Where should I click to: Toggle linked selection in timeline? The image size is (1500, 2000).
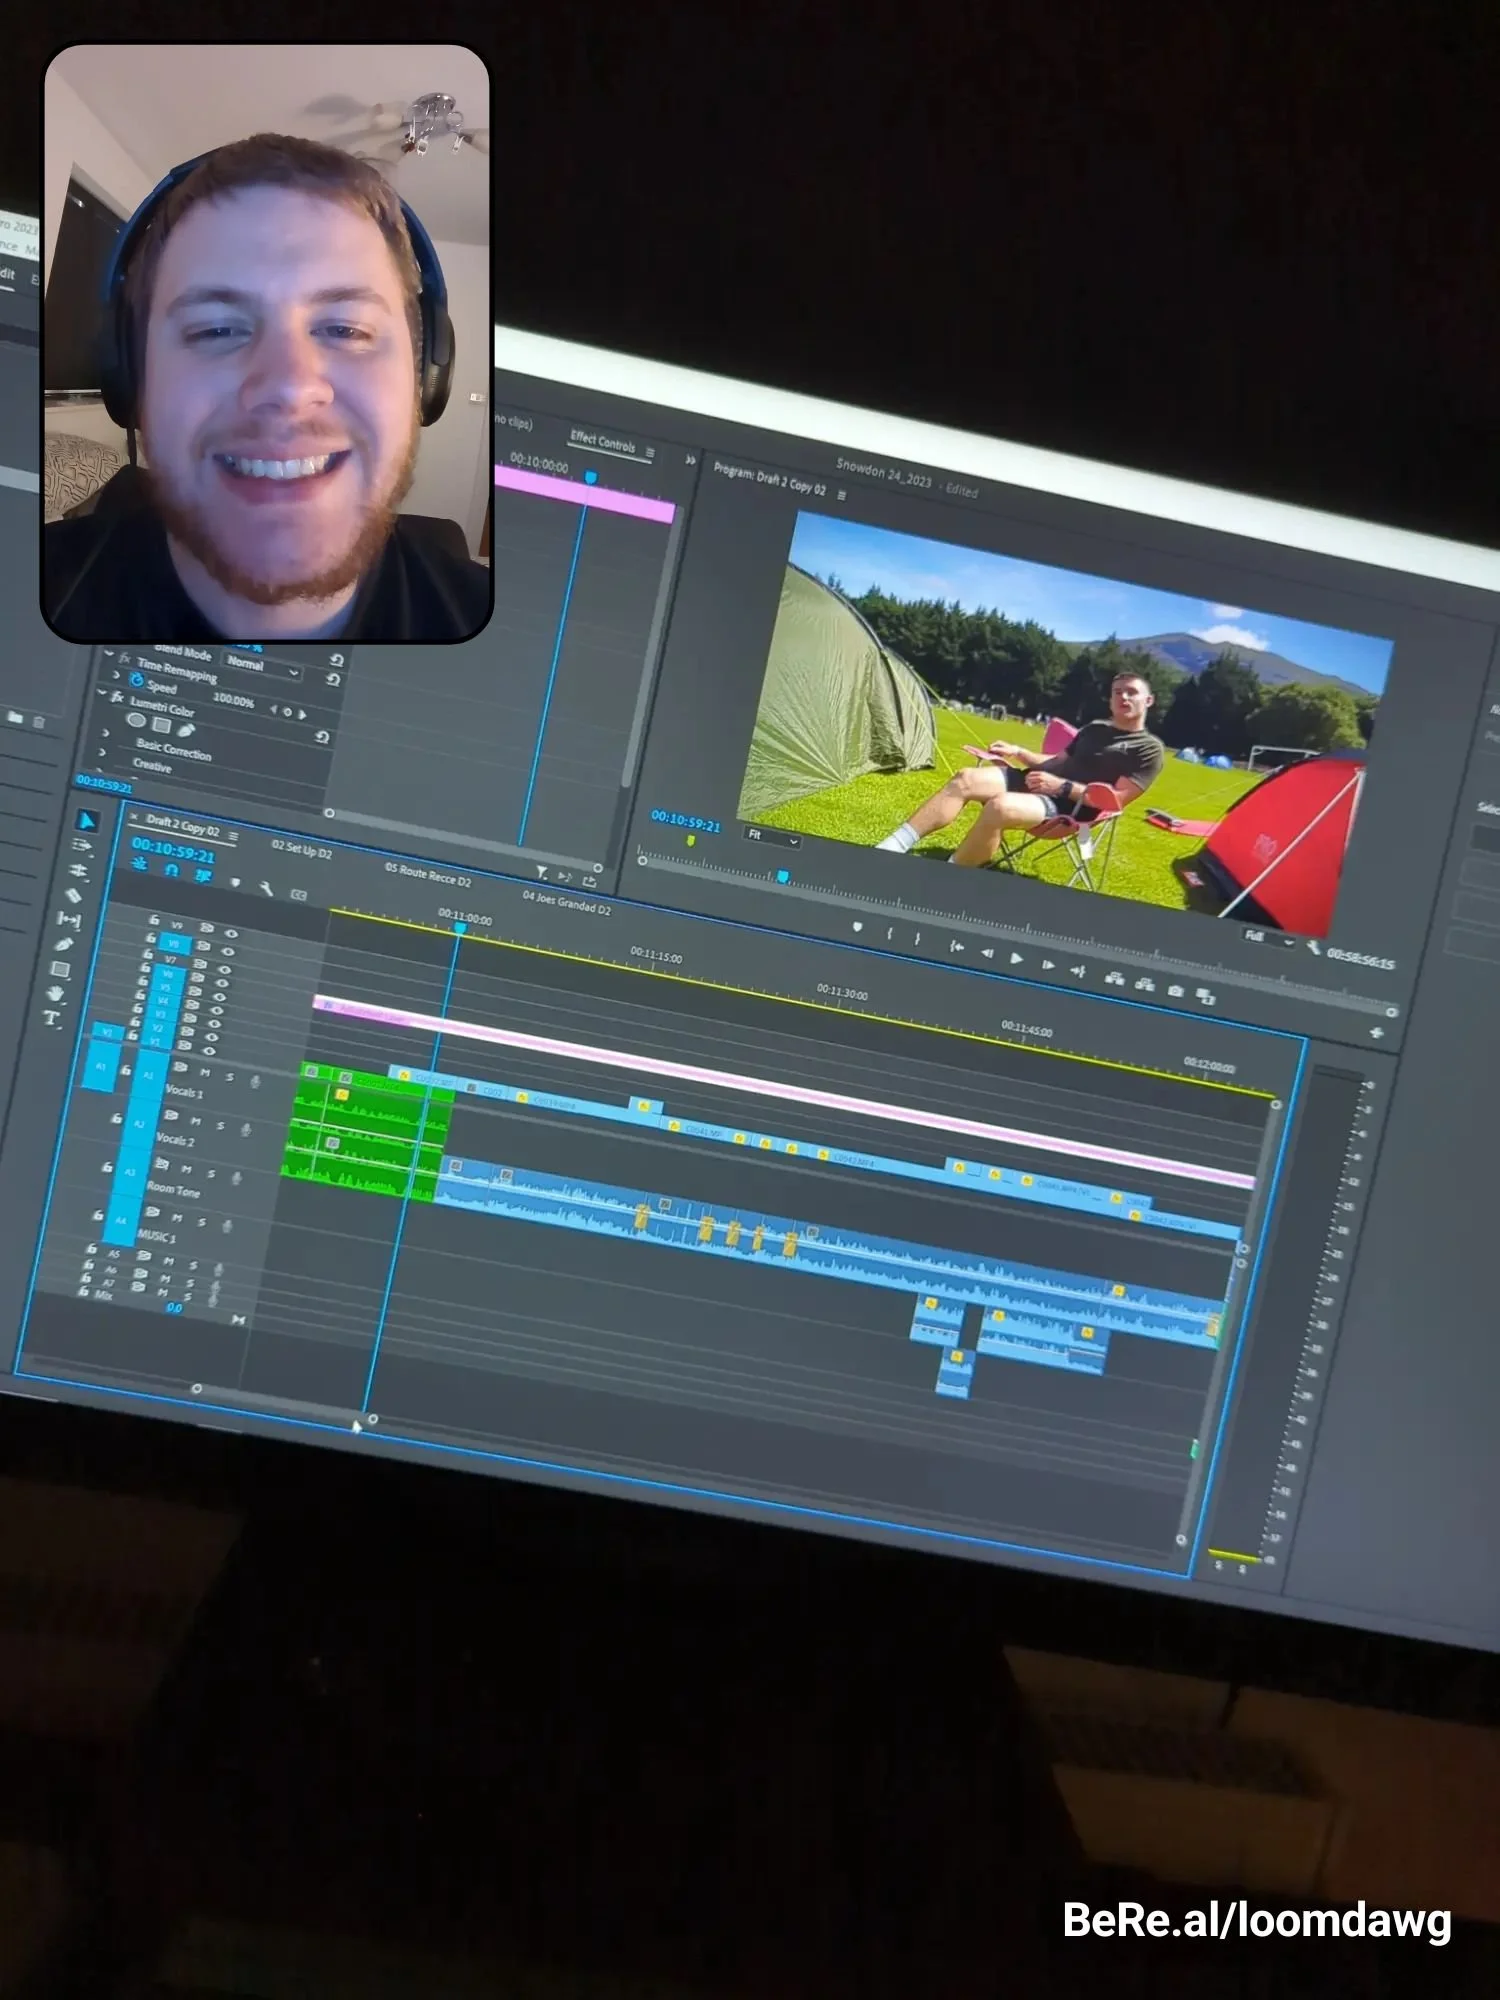pos(203,876)
